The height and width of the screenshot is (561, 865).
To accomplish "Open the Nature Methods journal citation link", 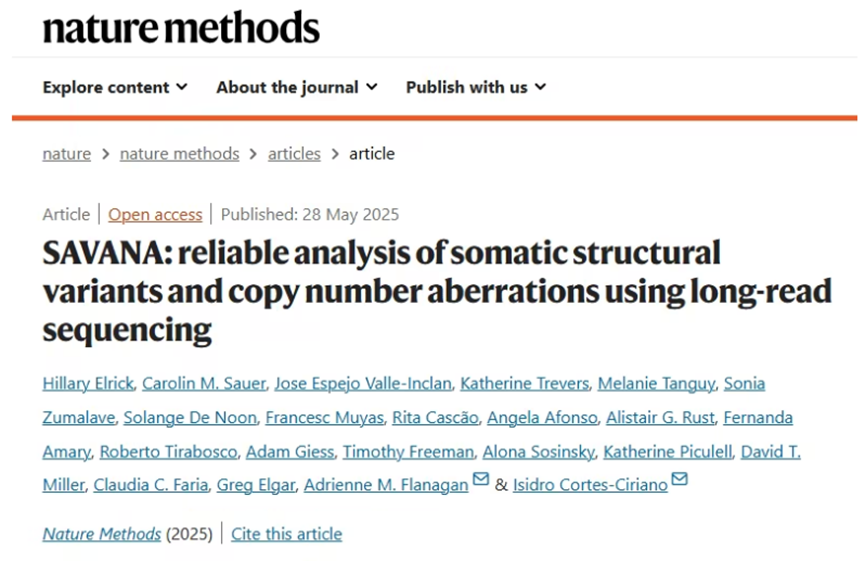I will 101,534.
